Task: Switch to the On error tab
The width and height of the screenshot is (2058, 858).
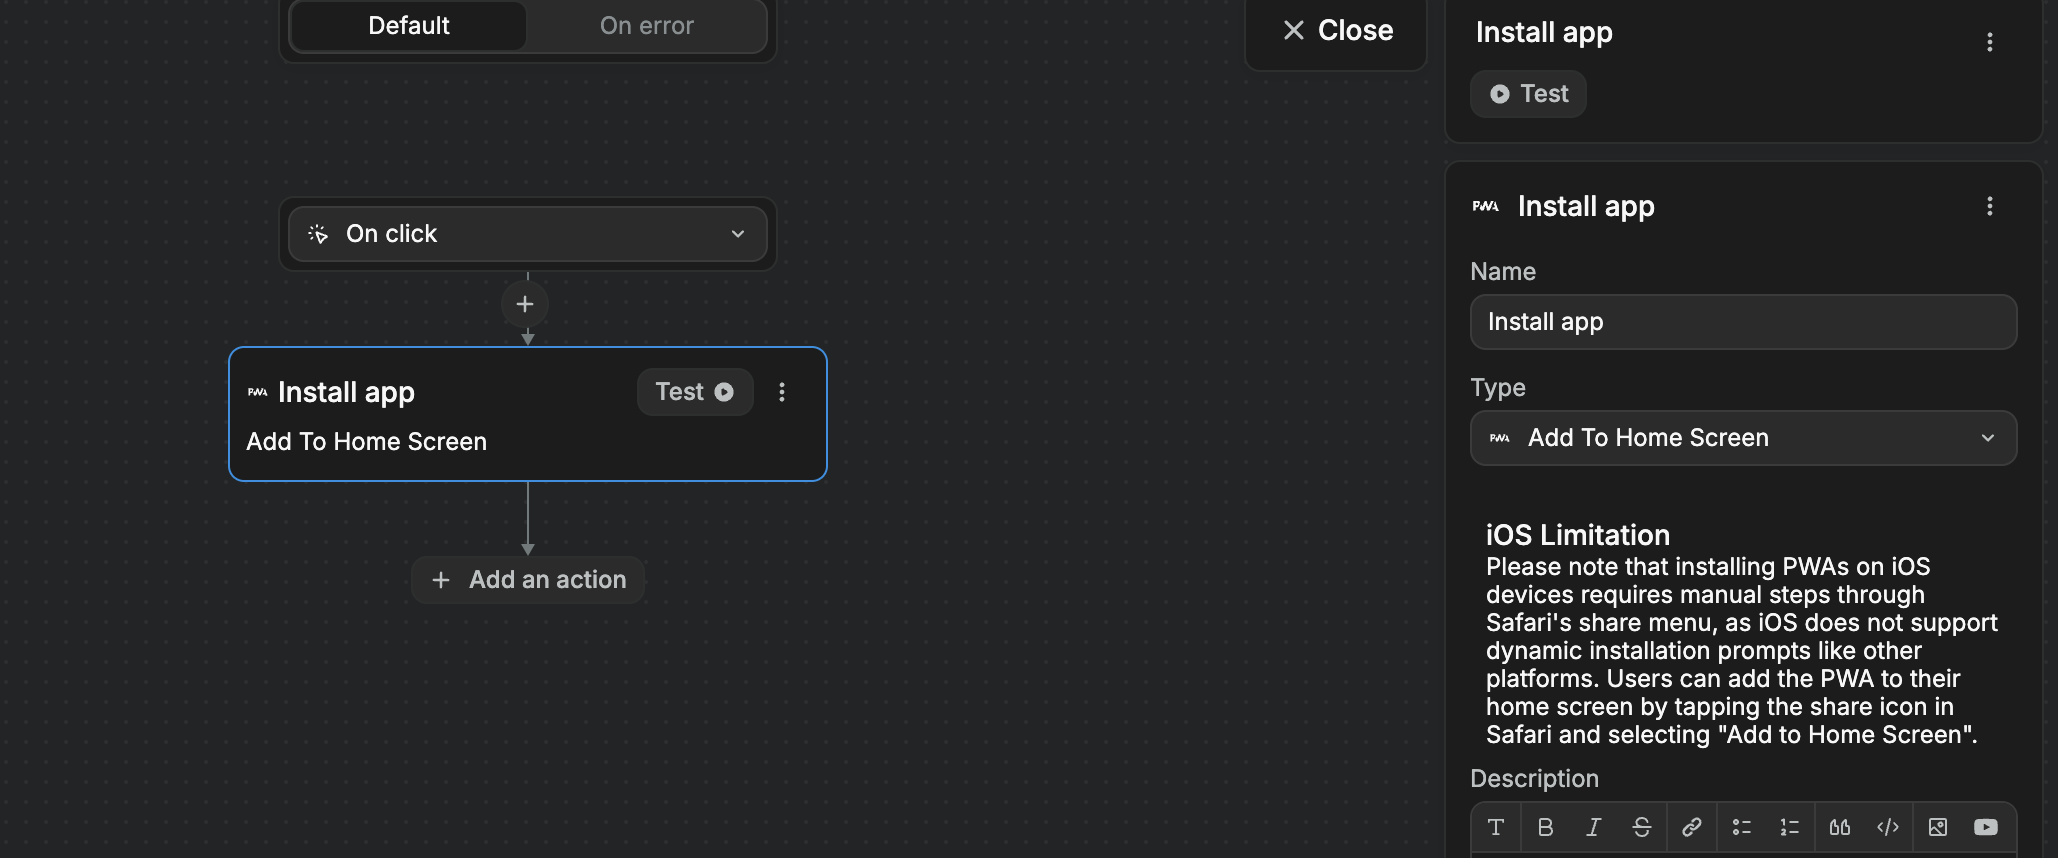Action: pyautogui.click(x=646, y=26)
